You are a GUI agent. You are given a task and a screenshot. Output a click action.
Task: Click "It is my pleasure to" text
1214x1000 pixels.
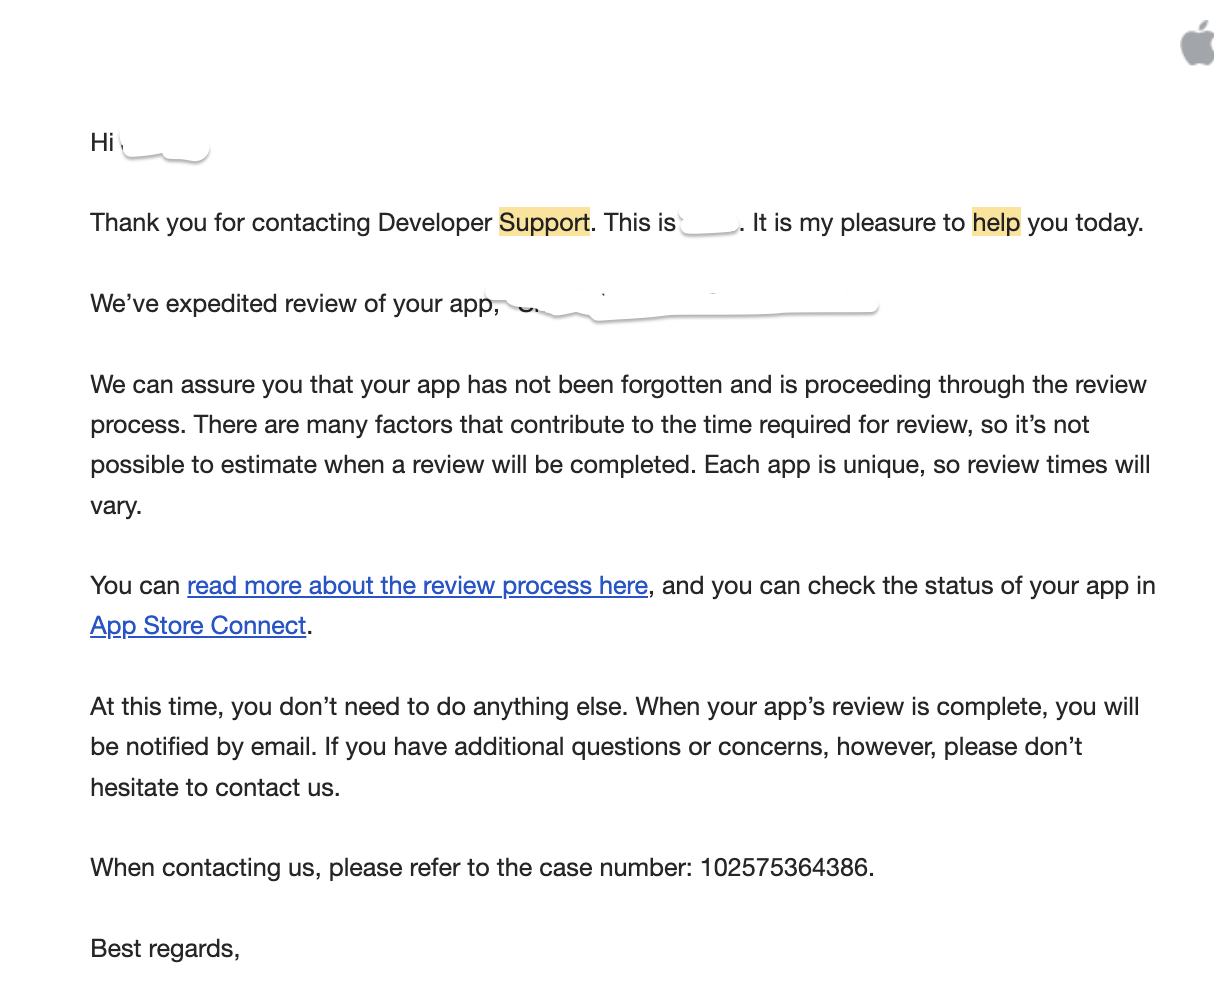(x=858, y=222)
